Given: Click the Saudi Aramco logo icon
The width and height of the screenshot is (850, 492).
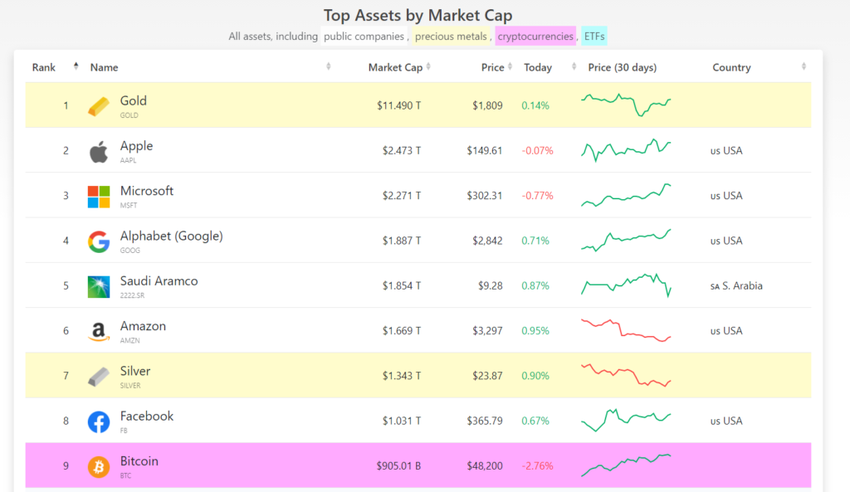Looking at the screenshot, I should (98, 286).
